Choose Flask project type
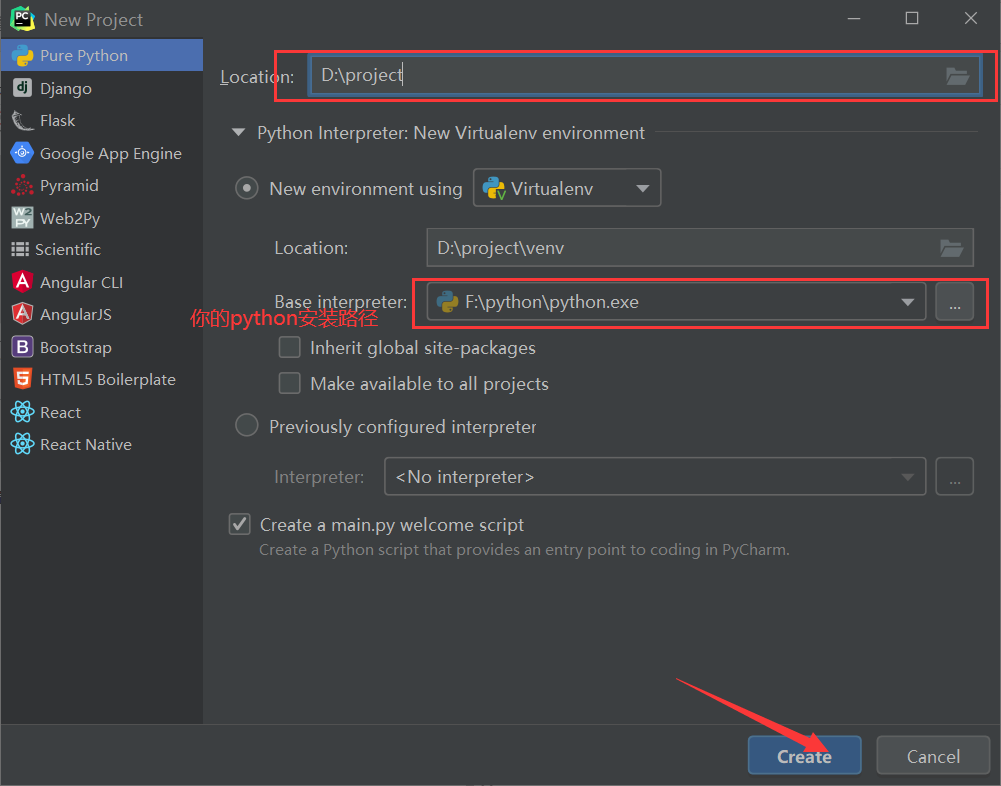 pos(102,120)
